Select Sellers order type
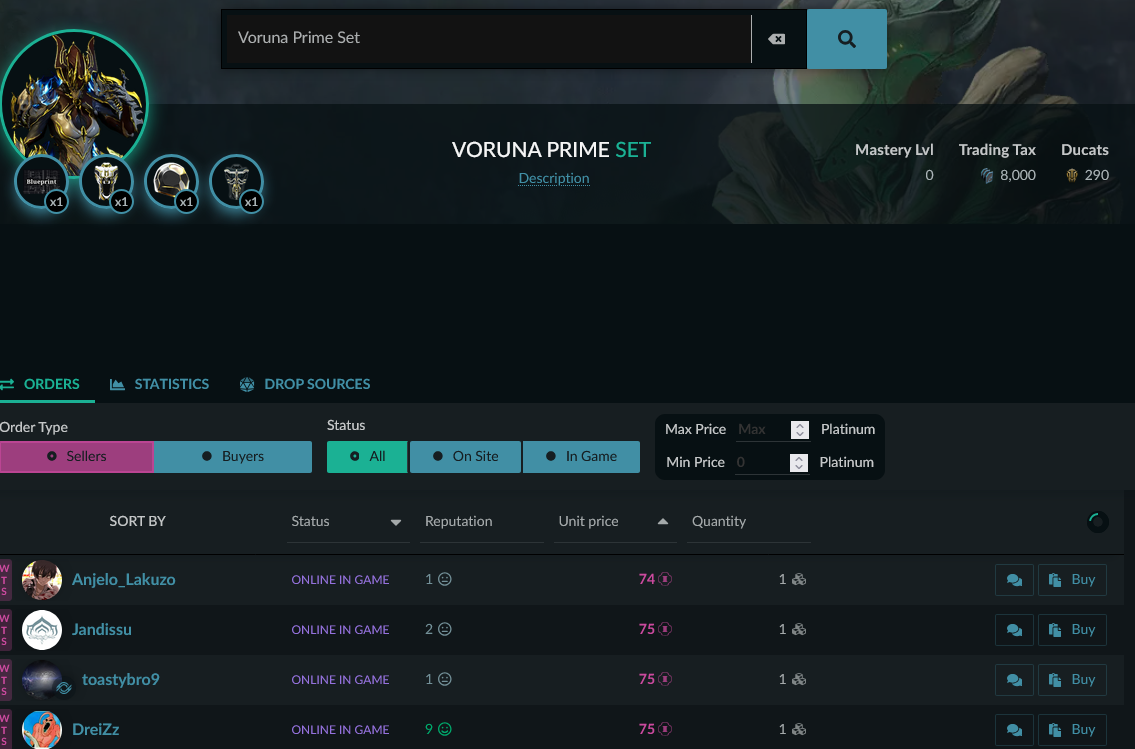1135x749 pixels. click(x=77, y=457)
